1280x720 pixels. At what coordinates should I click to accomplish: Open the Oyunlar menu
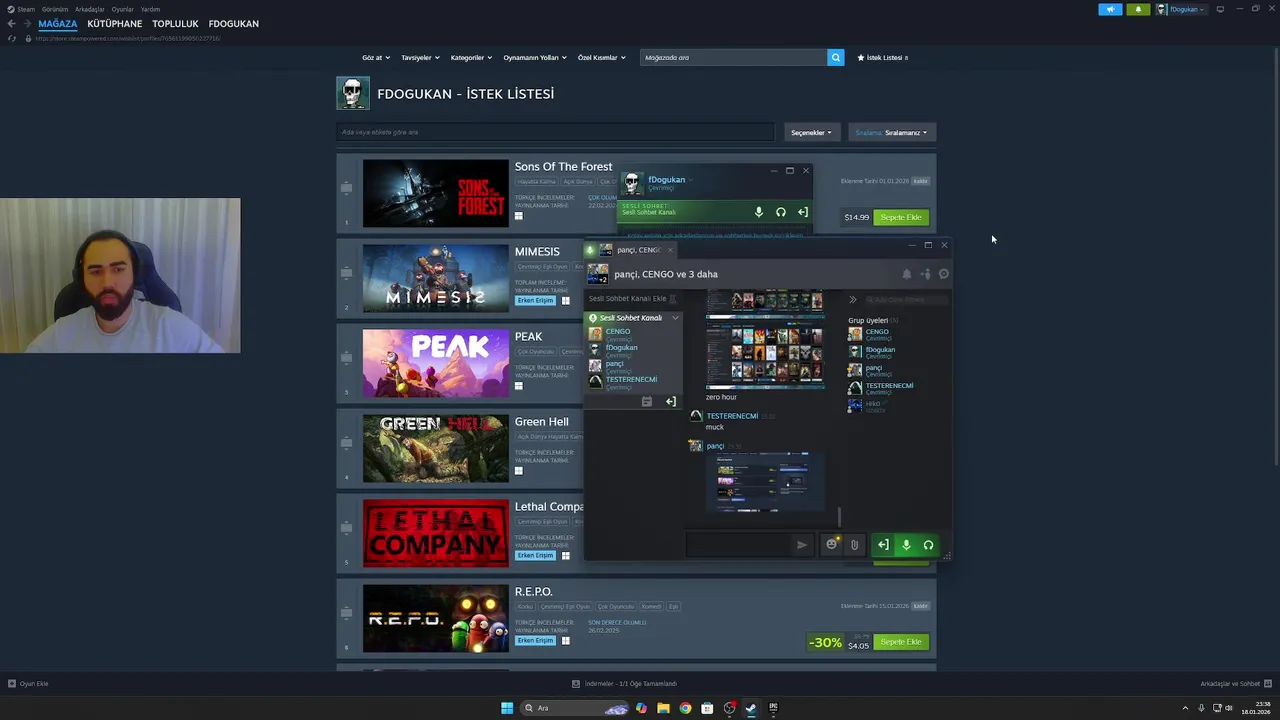pos(122,9)
